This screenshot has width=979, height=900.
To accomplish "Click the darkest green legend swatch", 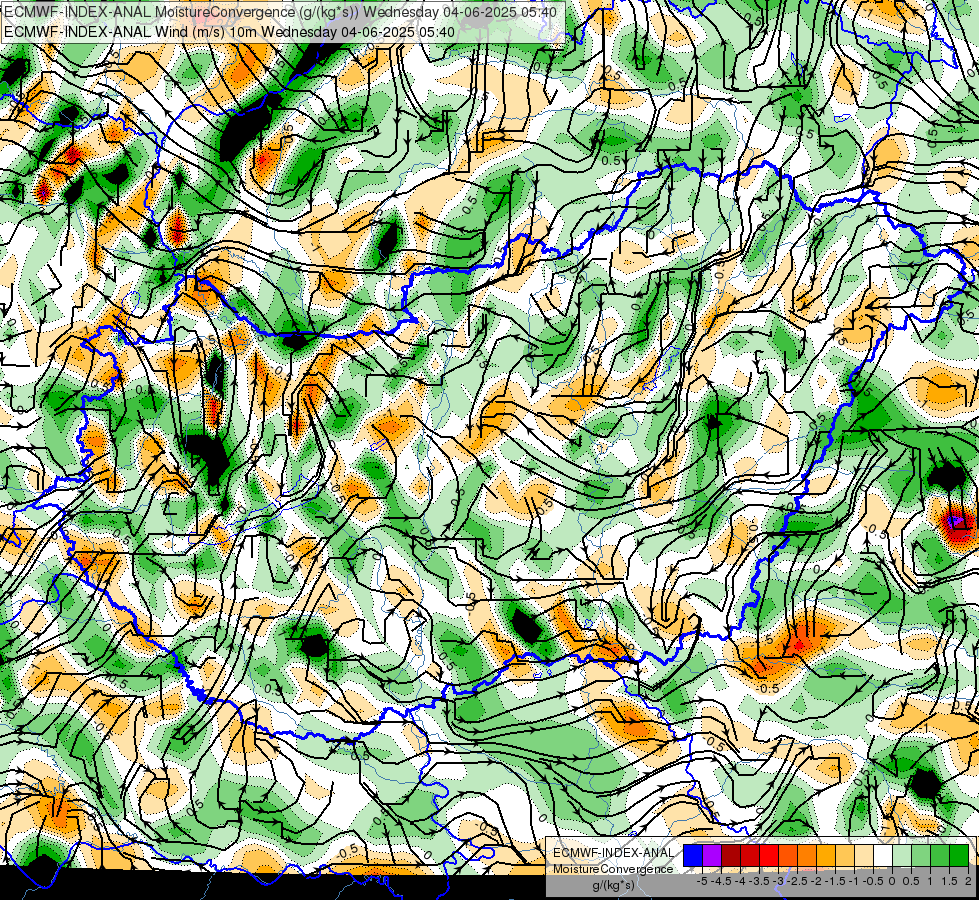I will 959,855.
